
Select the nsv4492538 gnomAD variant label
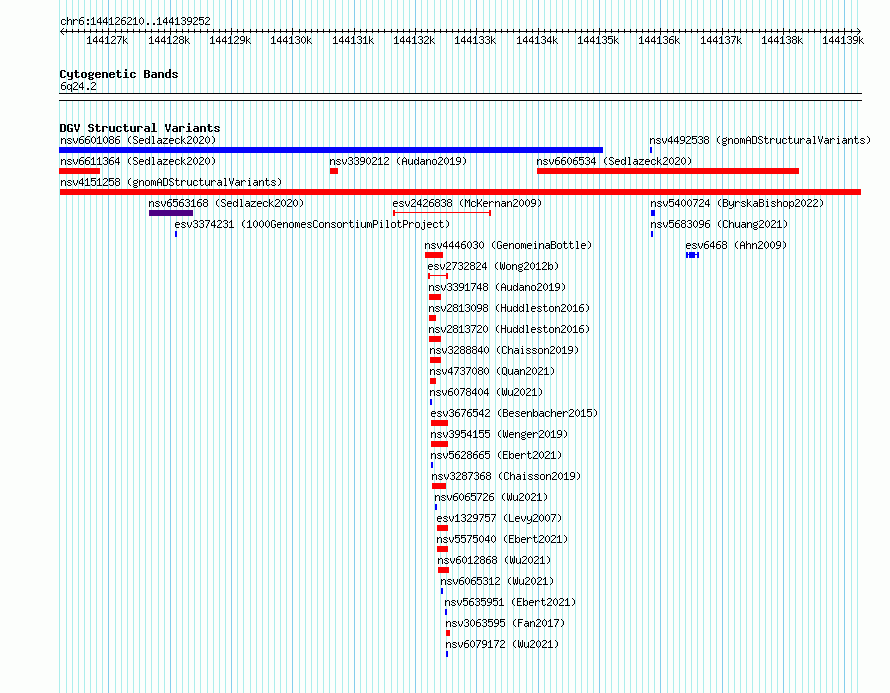point(760,140)
